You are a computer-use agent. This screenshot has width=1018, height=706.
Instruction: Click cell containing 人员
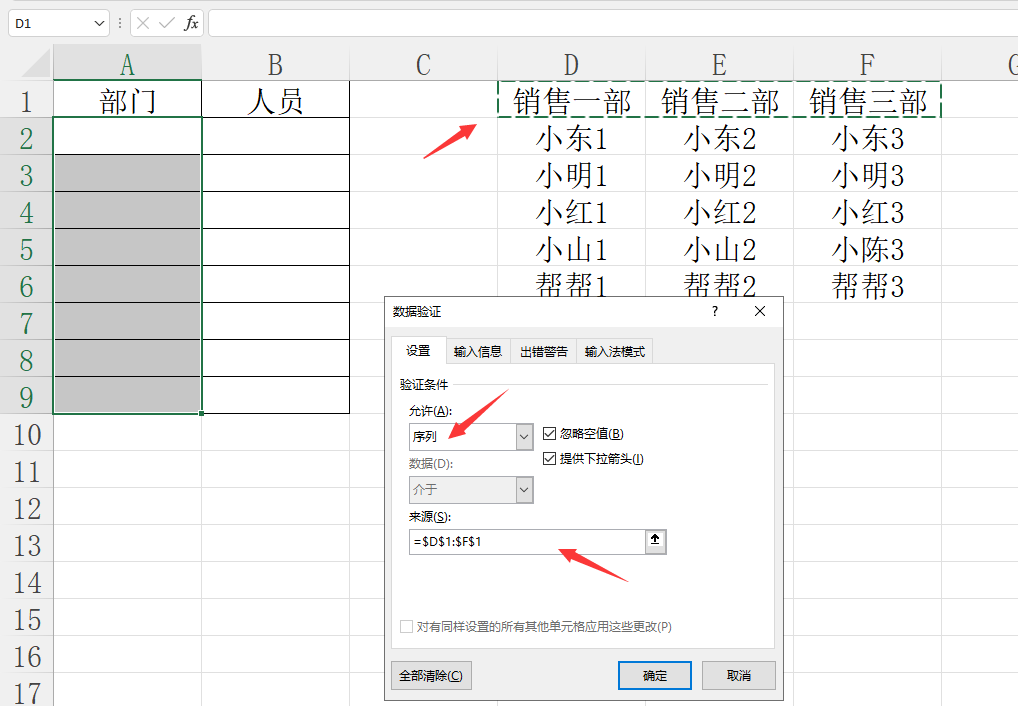275,101
